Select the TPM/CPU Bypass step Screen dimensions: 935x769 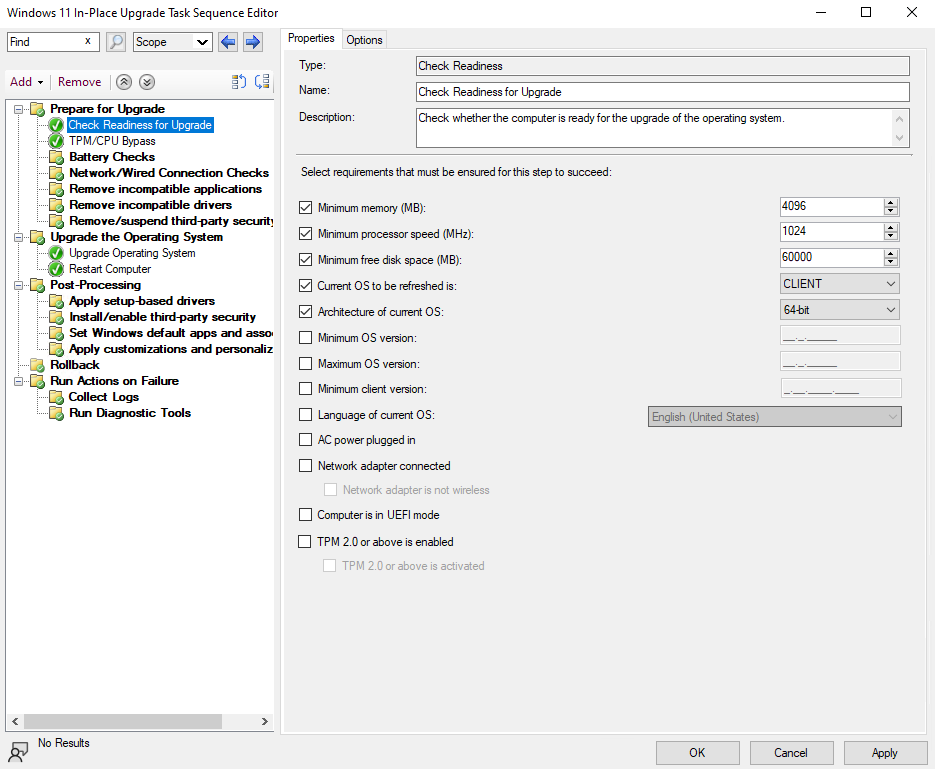(x=112, y=141)
